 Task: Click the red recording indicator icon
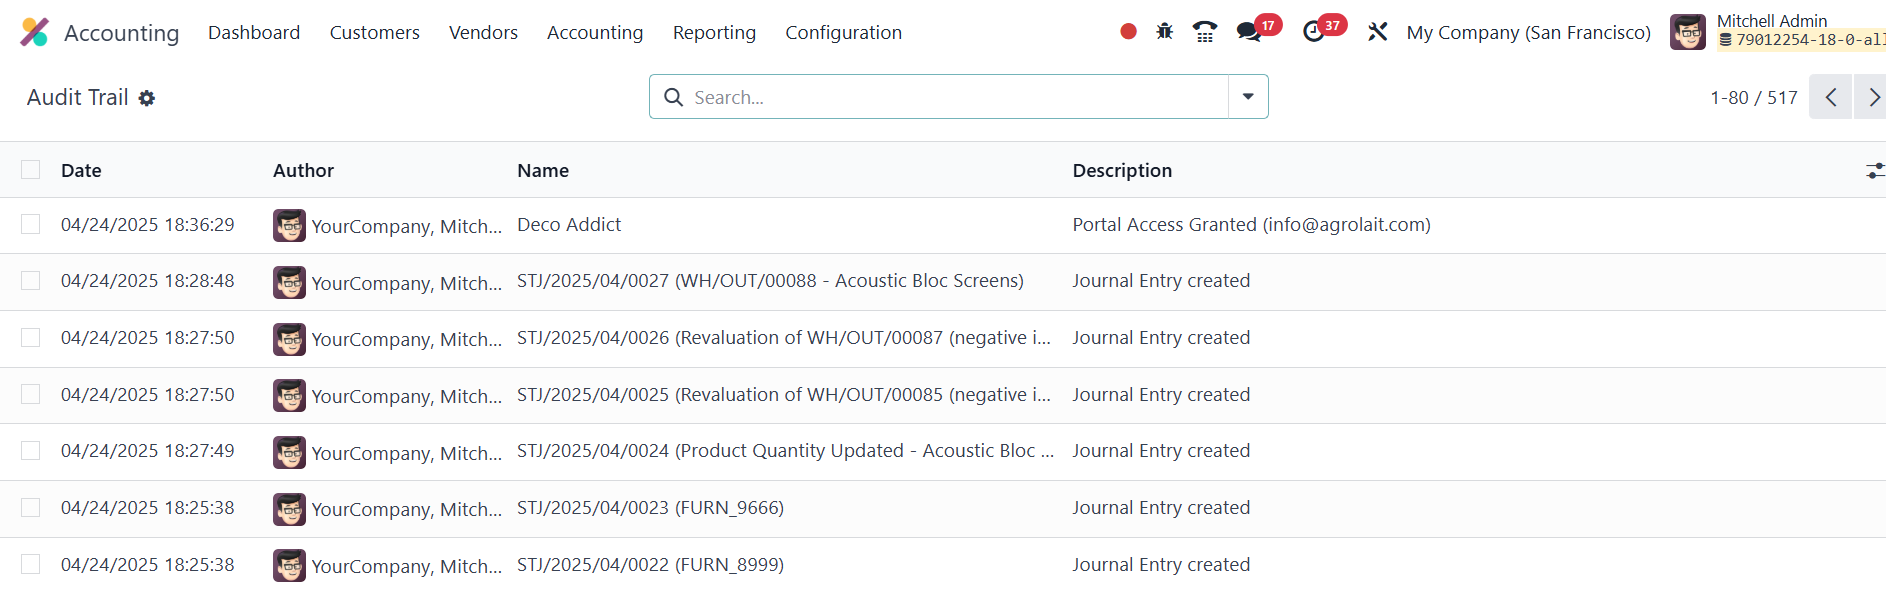[1128, 32]
